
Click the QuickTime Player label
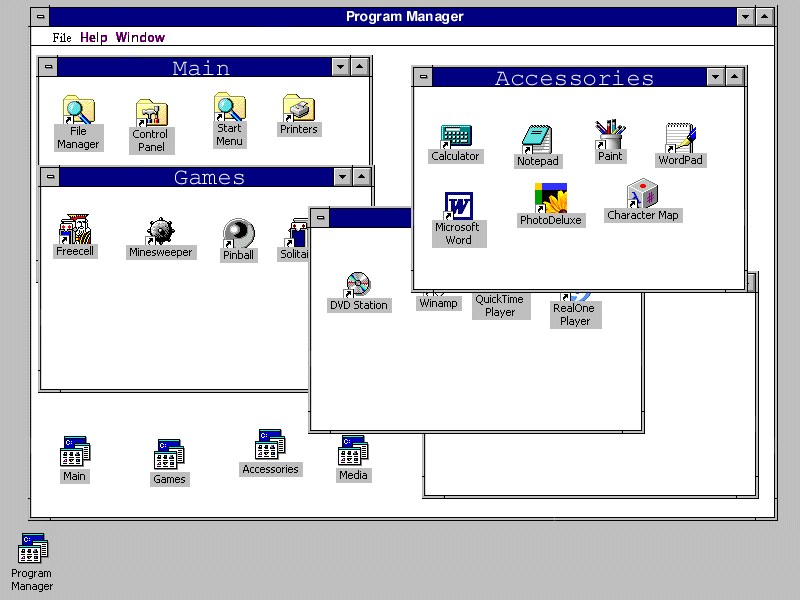(x=500, y=306)
